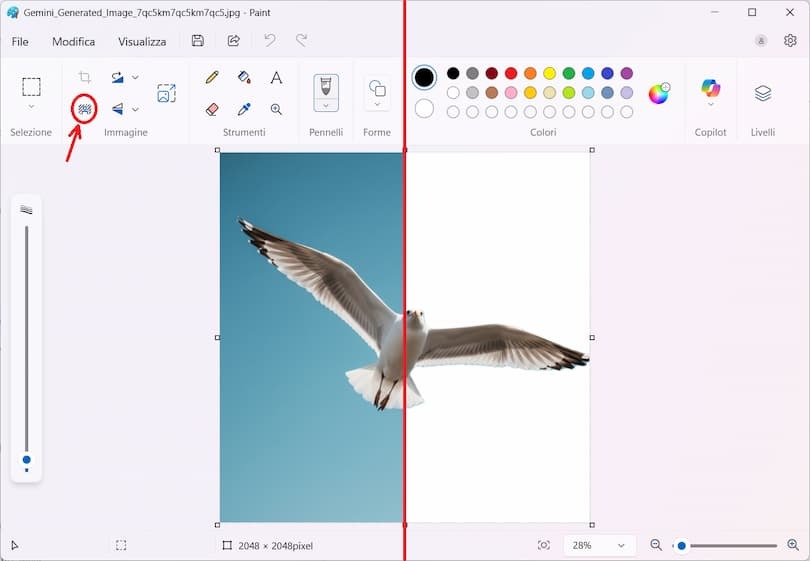Viewport: 810px width, 561px height.
Task: Pick the brown color swatch
Action: pyautogui.click(x=492, y=92)
